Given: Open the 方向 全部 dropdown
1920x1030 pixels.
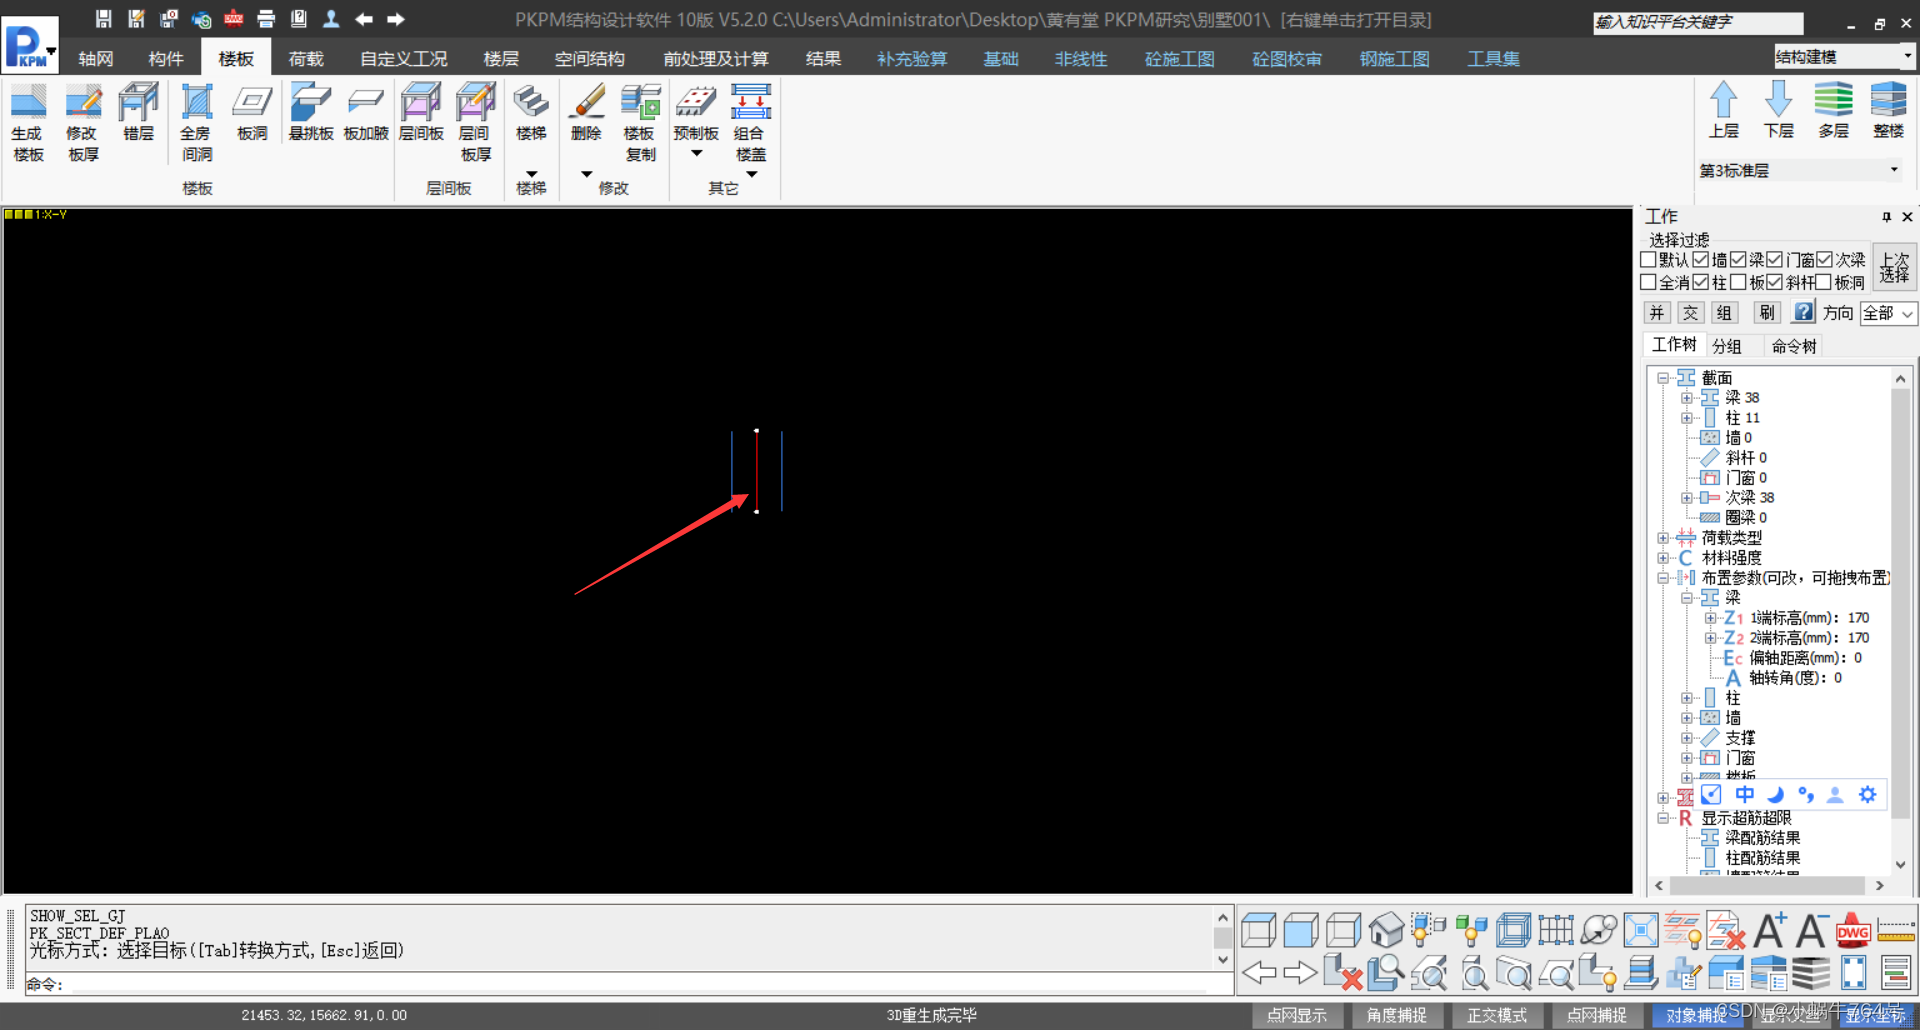Looking at the screenshot, I should (1888, 313).
